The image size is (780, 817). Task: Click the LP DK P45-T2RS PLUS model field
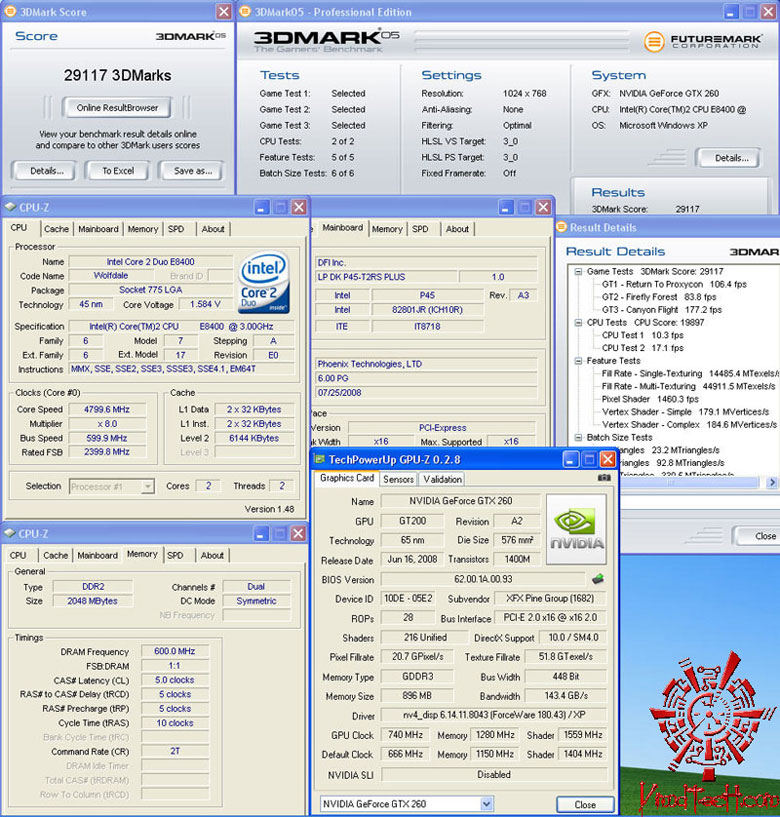[x=386, y=277]
